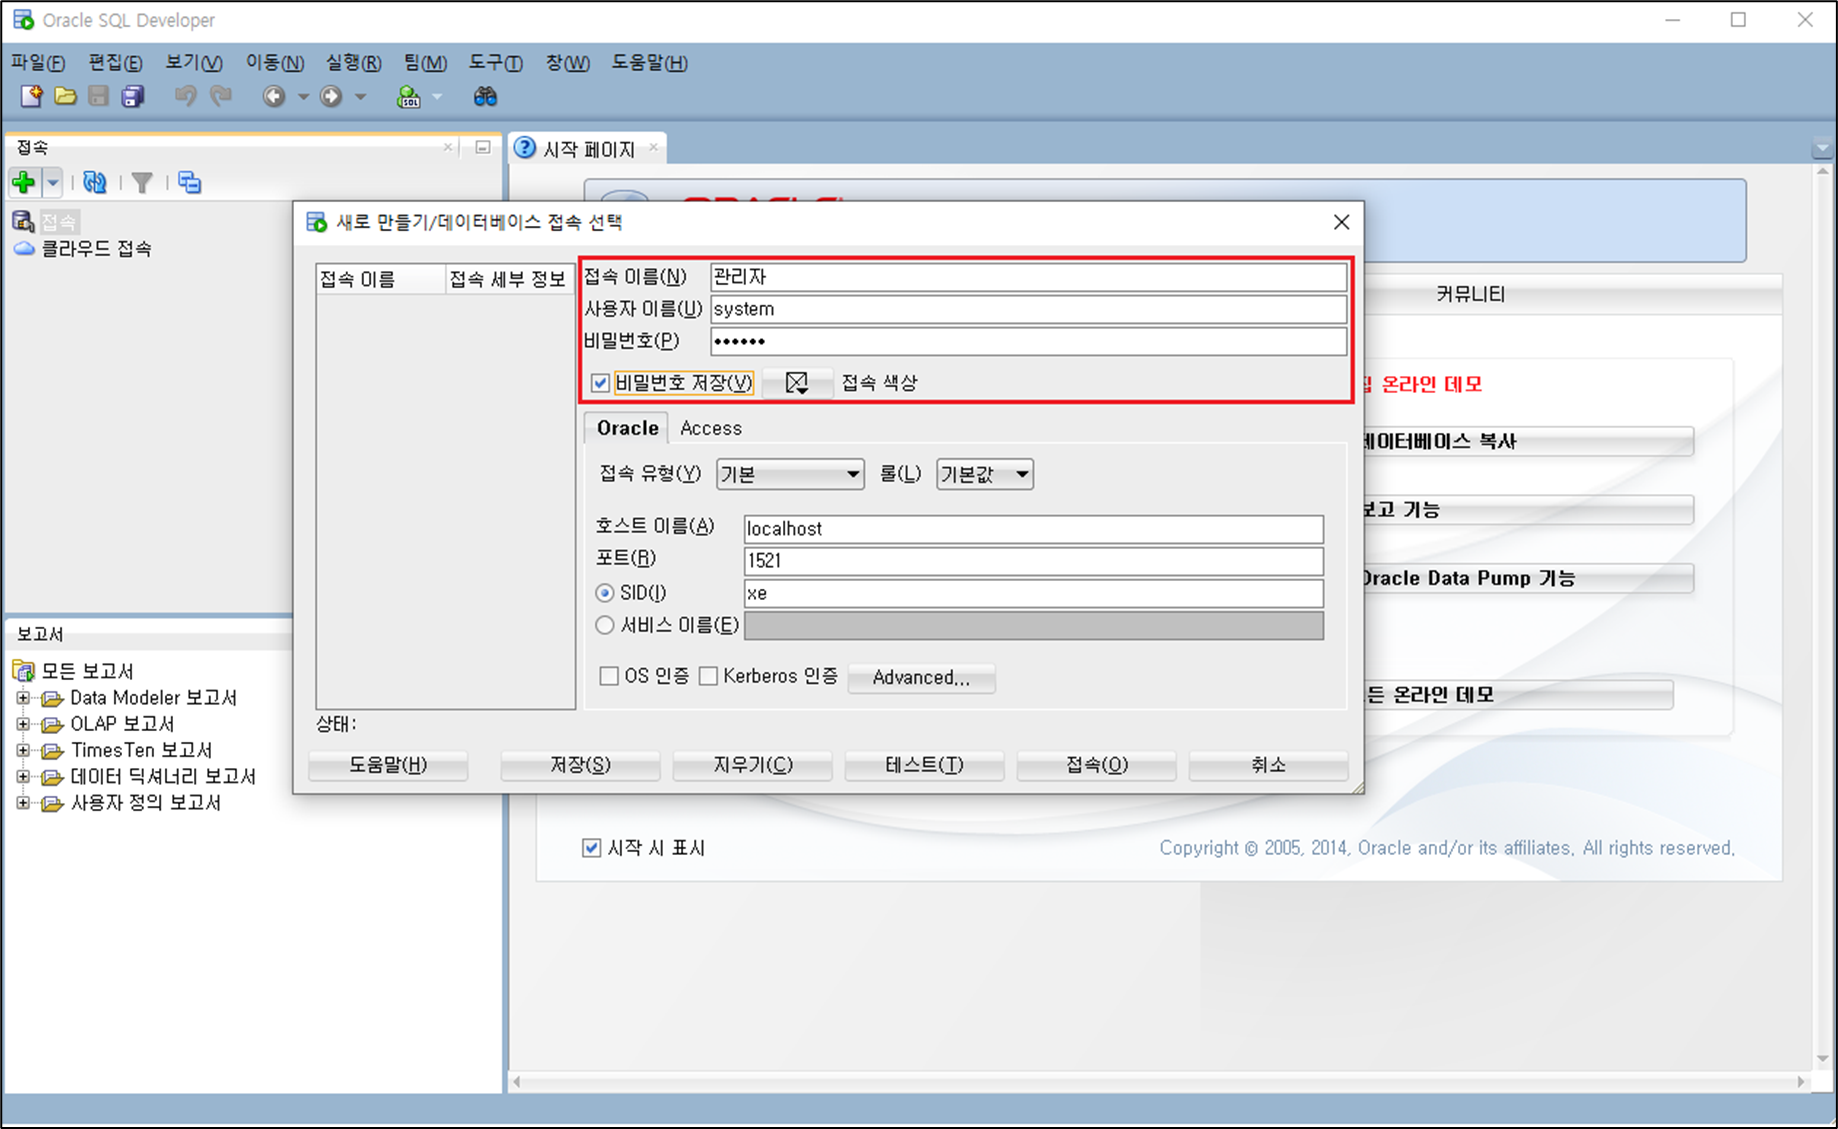Select the SID radio button
This screenshot has height=1129, width=1838.
(605, 593)
